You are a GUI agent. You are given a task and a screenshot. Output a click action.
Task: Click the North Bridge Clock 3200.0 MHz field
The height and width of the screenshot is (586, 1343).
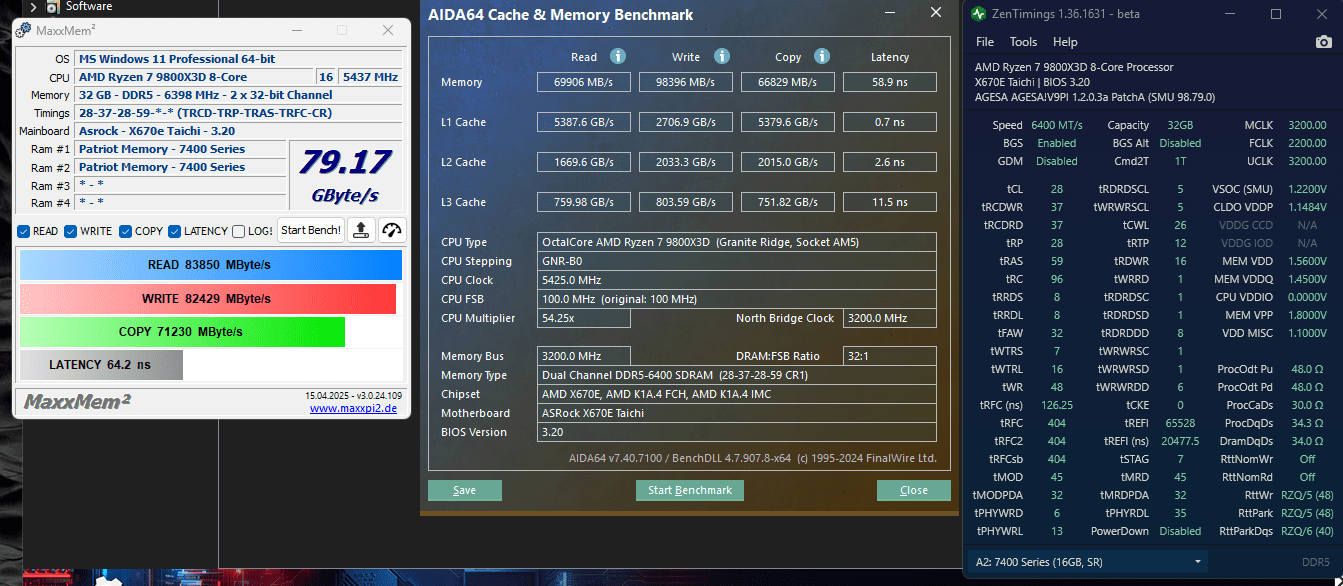pyautogui.click(x=890, y=318)
